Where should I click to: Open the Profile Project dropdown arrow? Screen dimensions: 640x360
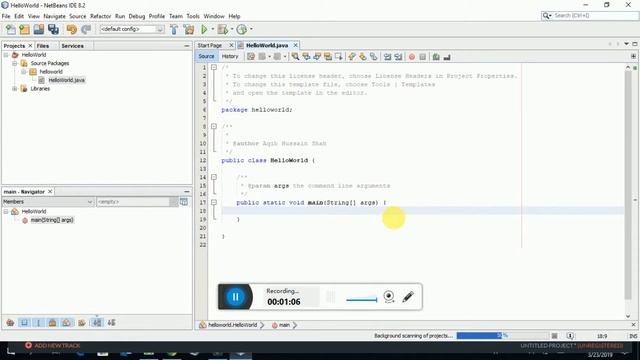[251, 29]
